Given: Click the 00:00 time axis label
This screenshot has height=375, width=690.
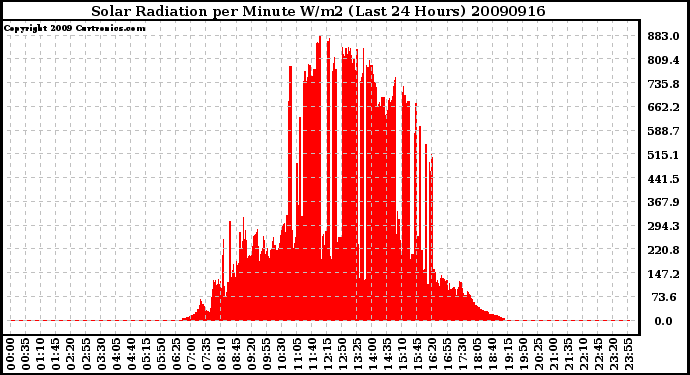Looking at the screenshot, I should [11, 354].
